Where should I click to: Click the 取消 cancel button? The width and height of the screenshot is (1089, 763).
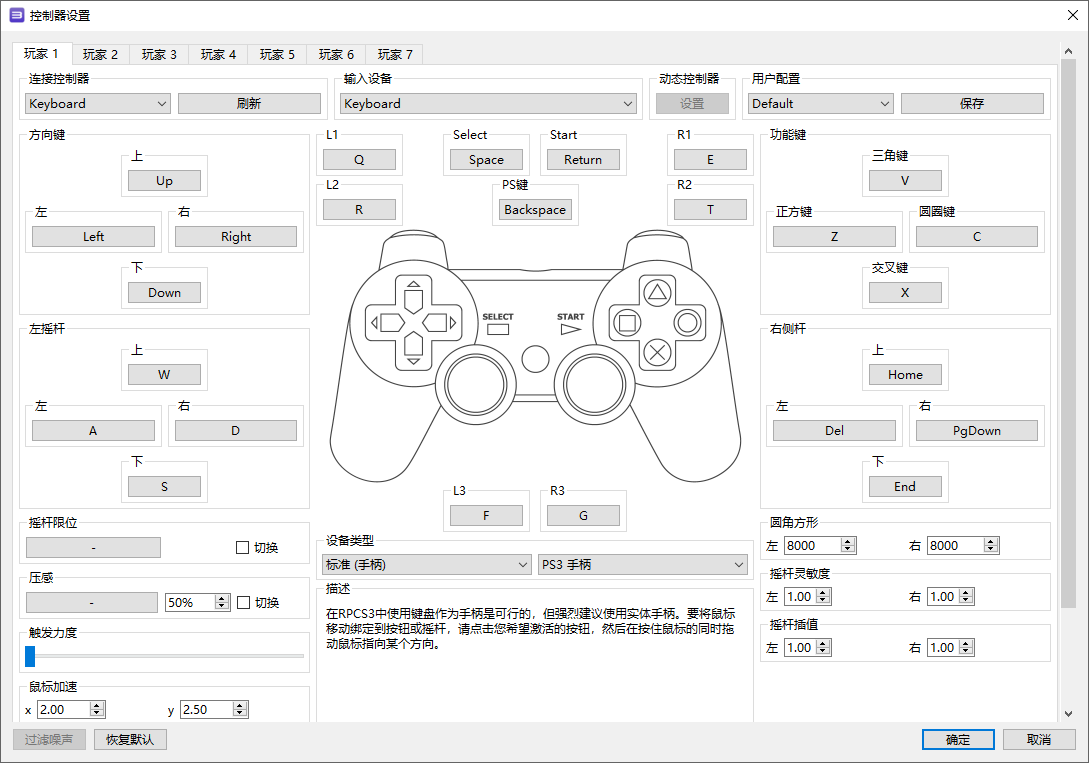(x=1039, y=739)
